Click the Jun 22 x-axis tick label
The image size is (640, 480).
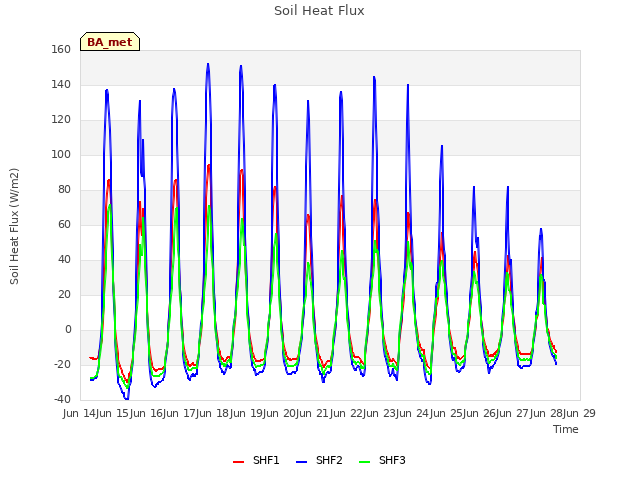(x=348, y=413)
